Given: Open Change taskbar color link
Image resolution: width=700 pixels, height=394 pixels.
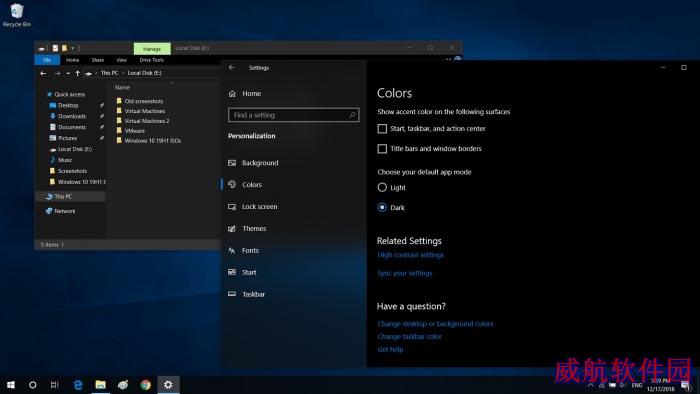Looking at the screenshot, I should click(x=409, y=336).
